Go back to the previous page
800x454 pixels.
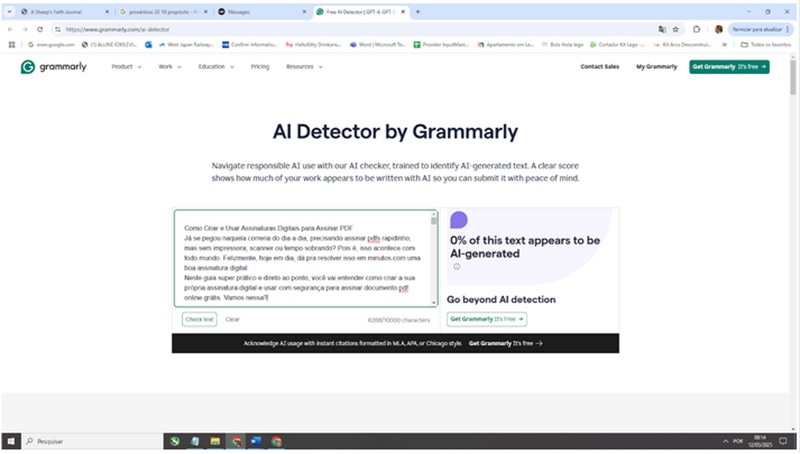11,30
